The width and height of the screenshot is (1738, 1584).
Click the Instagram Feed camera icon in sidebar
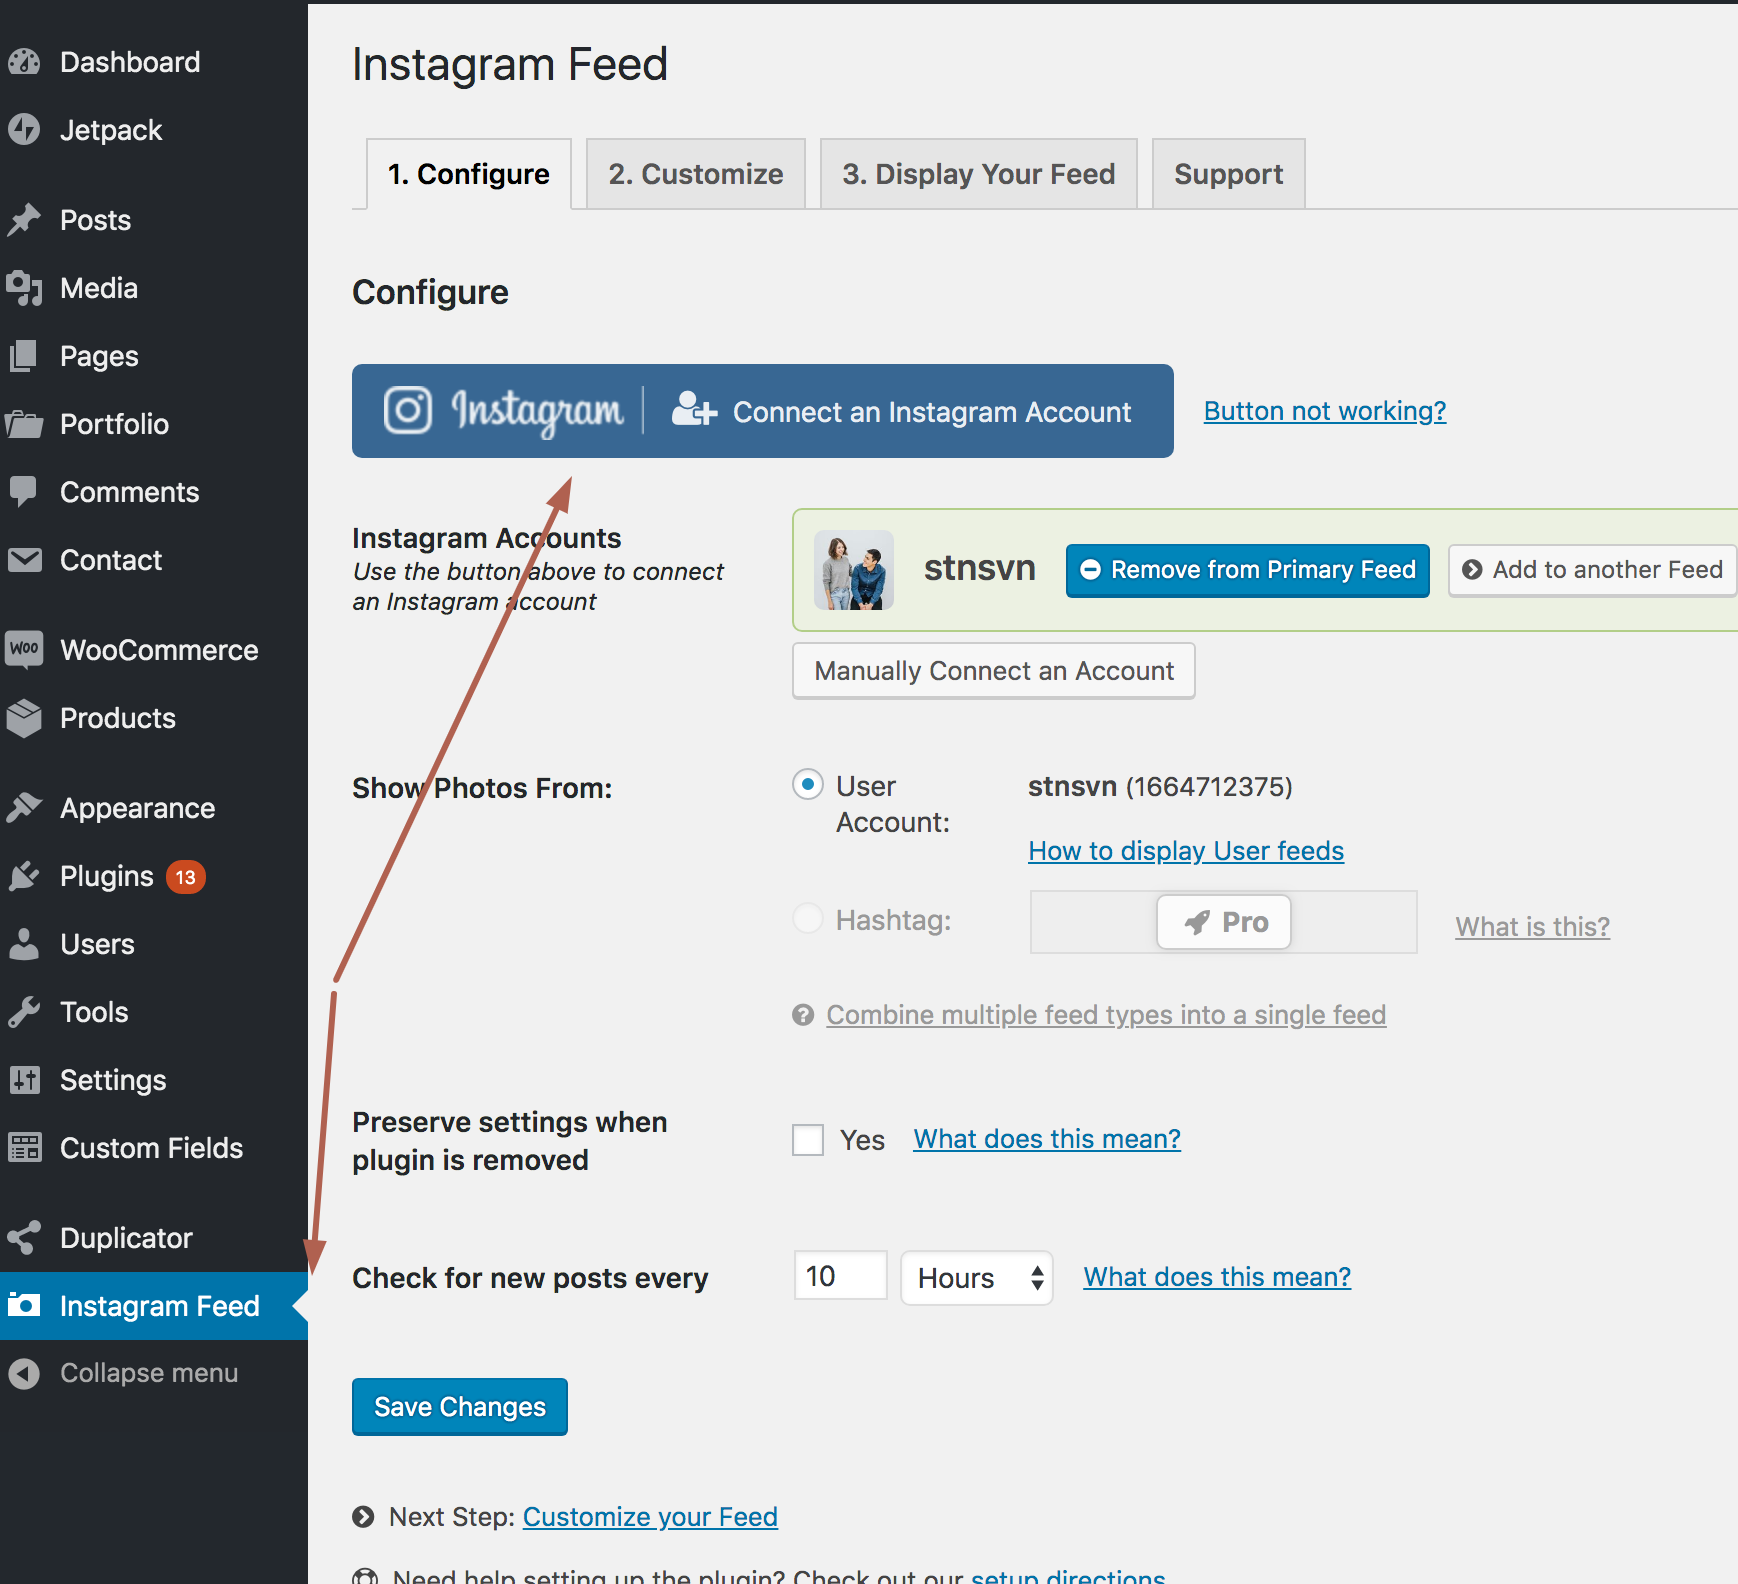(x=24, y=1305)
